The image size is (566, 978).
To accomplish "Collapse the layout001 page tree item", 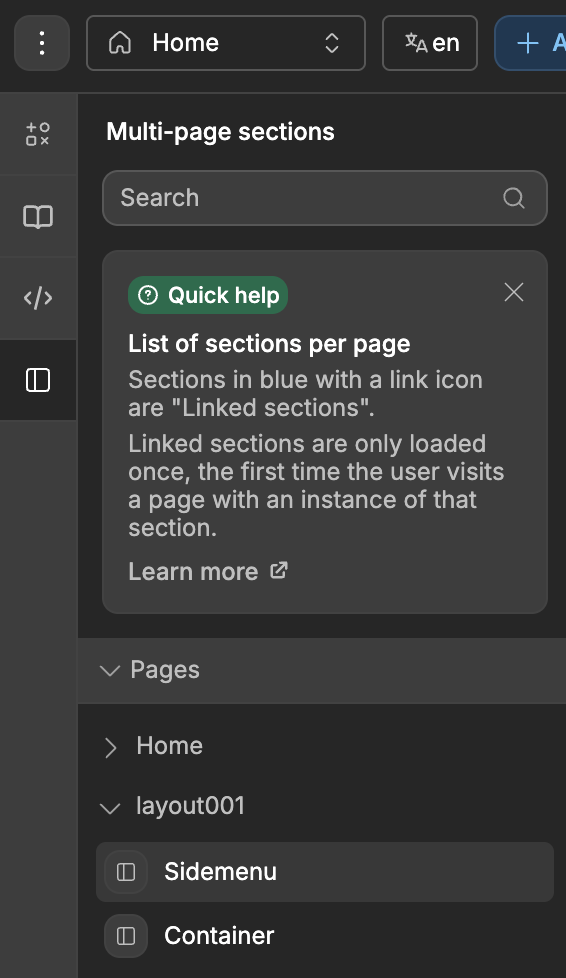I will point(110,808).
